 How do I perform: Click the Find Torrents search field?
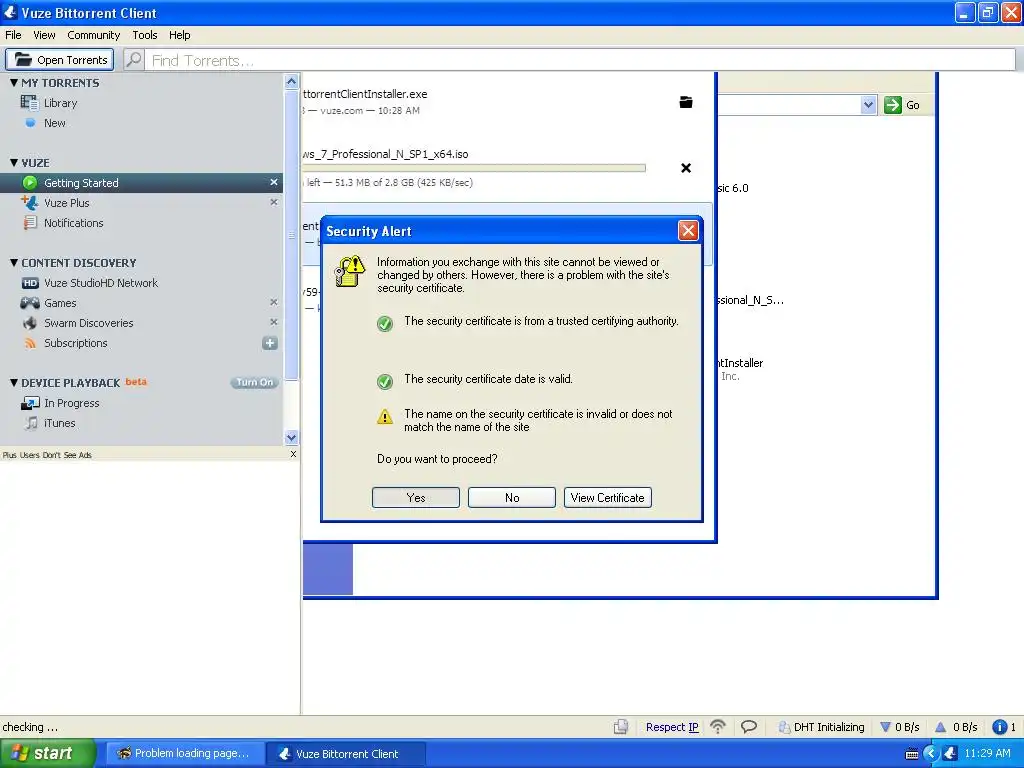[580, 60]
